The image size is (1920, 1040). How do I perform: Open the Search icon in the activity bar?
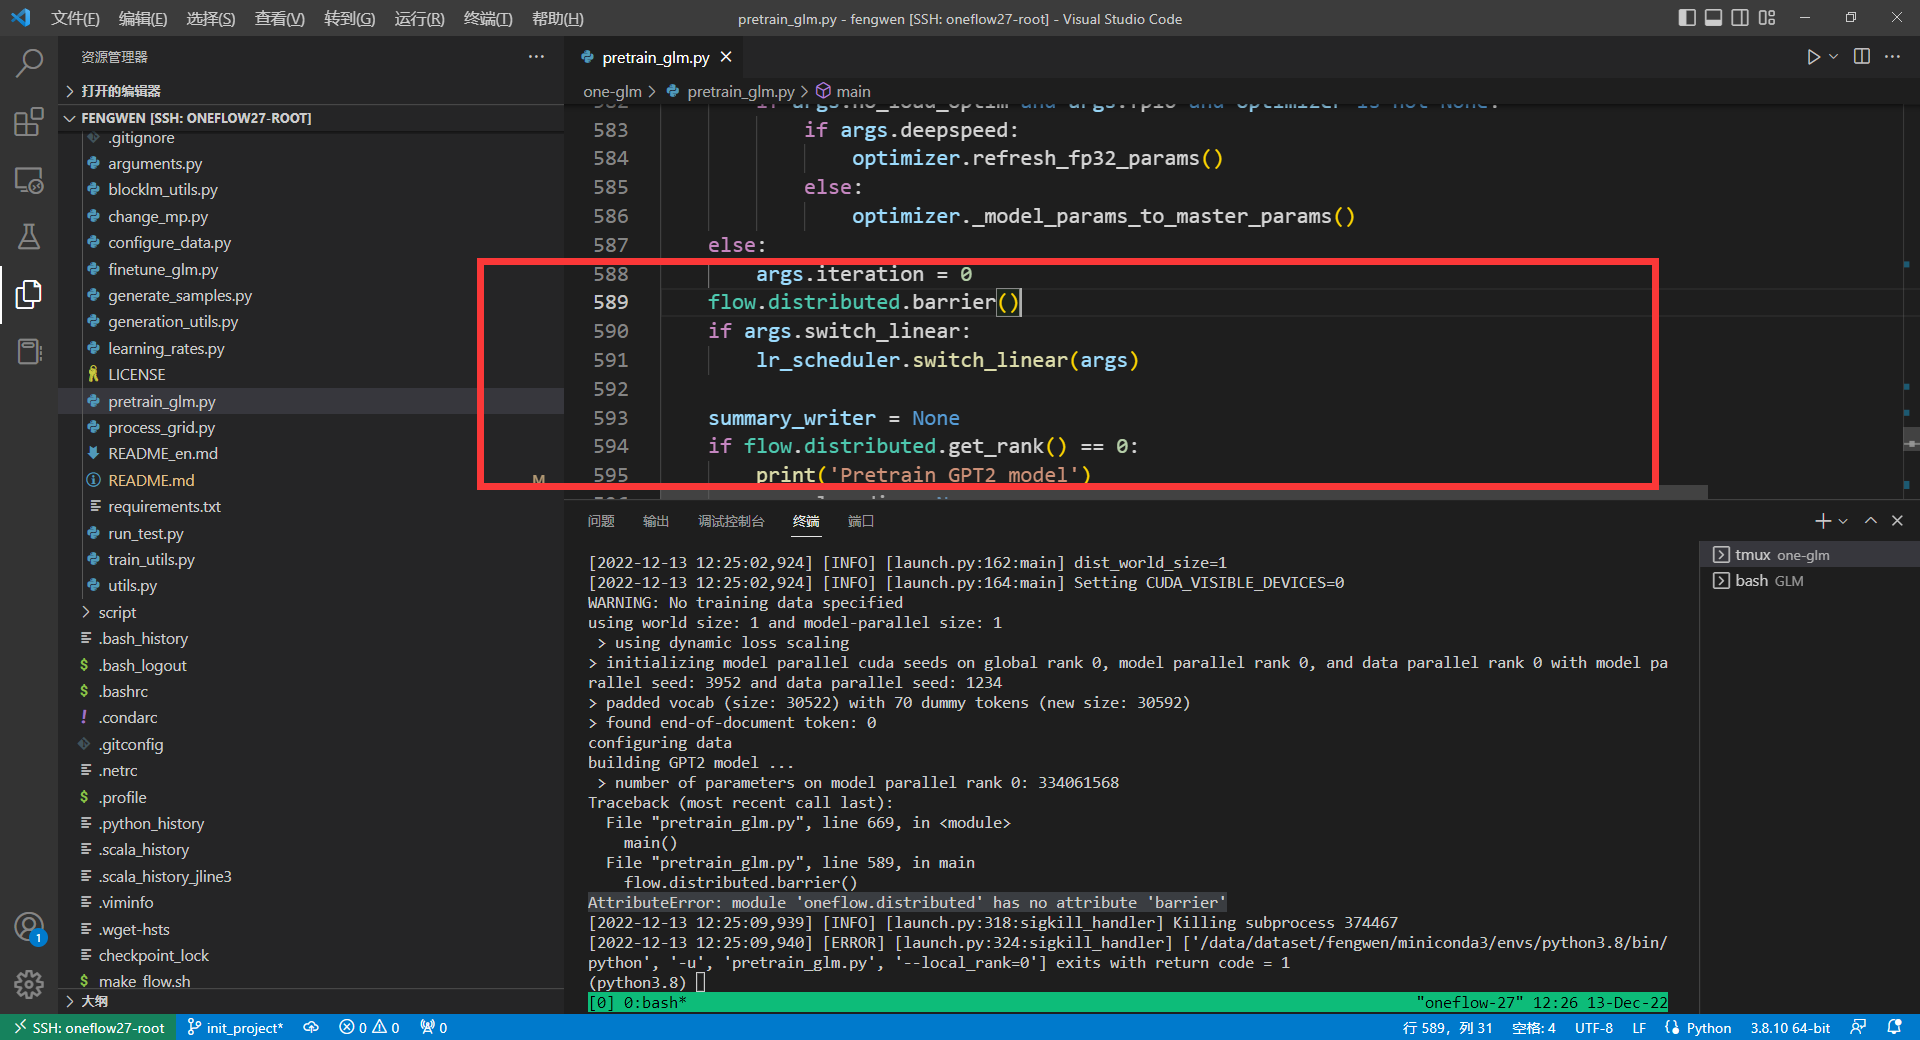29,62
